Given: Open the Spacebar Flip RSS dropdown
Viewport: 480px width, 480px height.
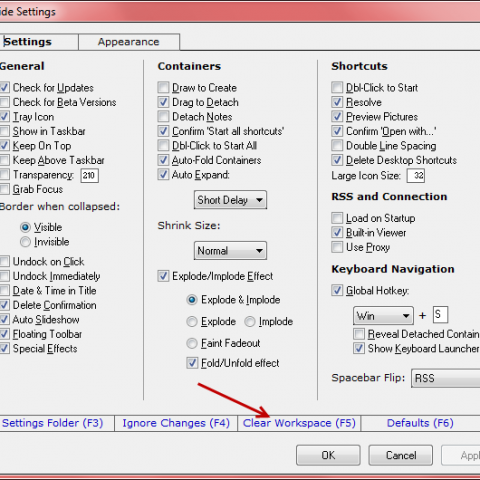Looking at the screenshot, I should tap(446, 378).
